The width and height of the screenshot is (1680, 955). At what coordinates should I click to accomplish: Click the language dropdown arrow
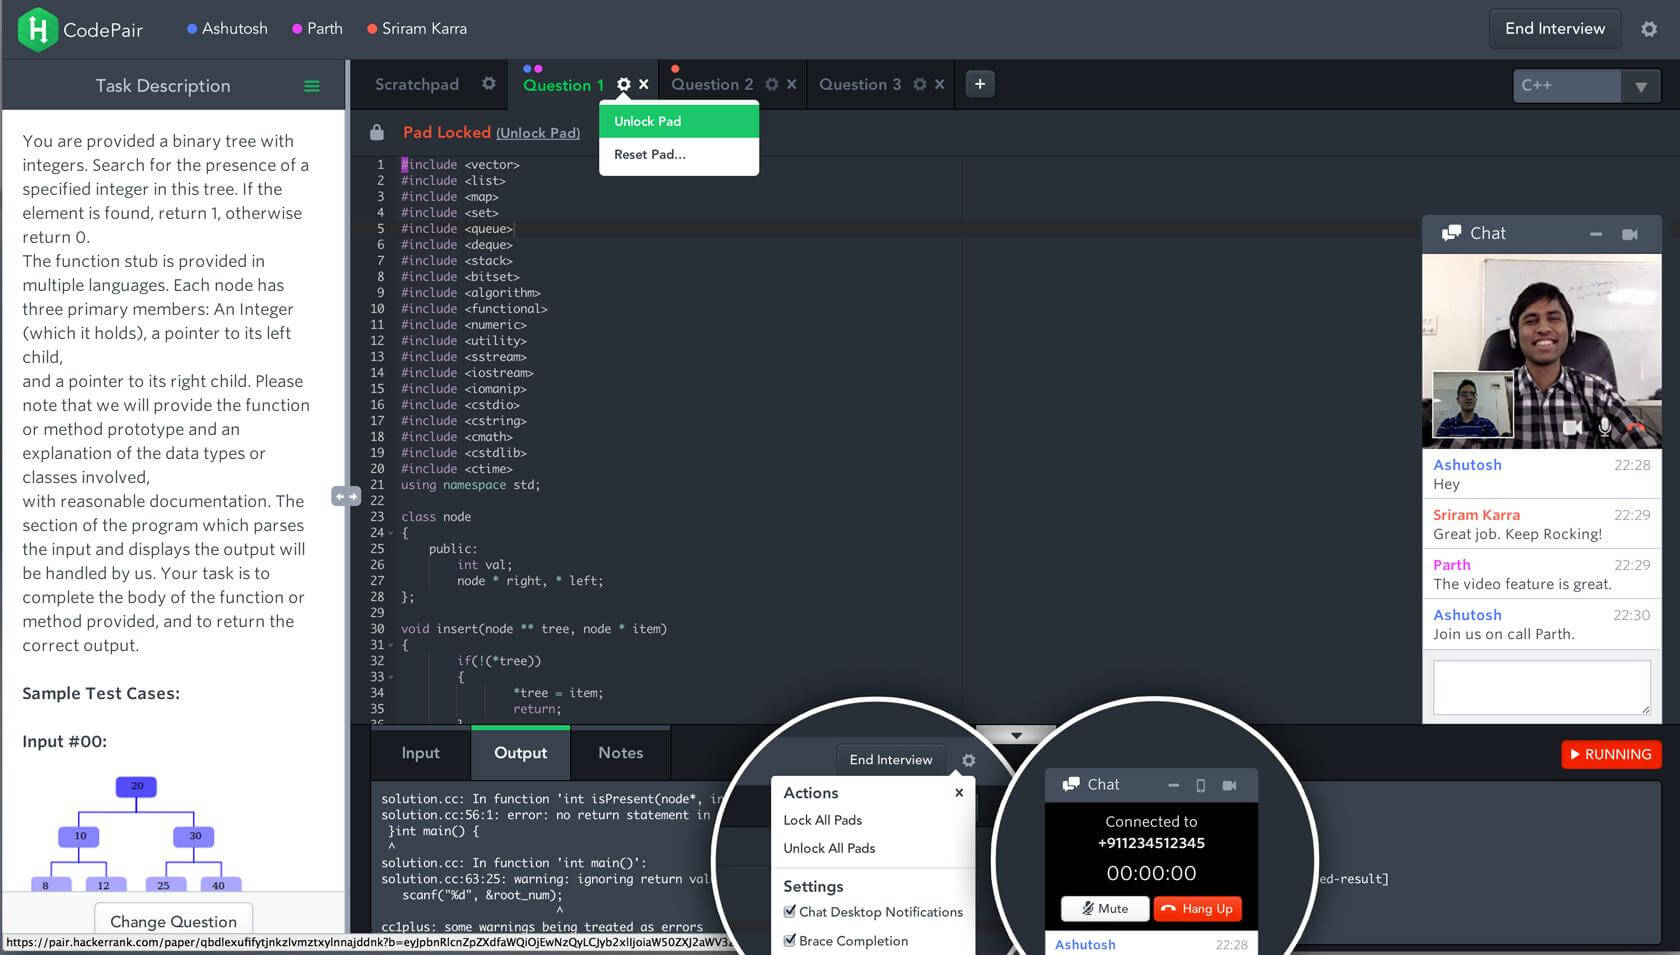click(1641, 87)
